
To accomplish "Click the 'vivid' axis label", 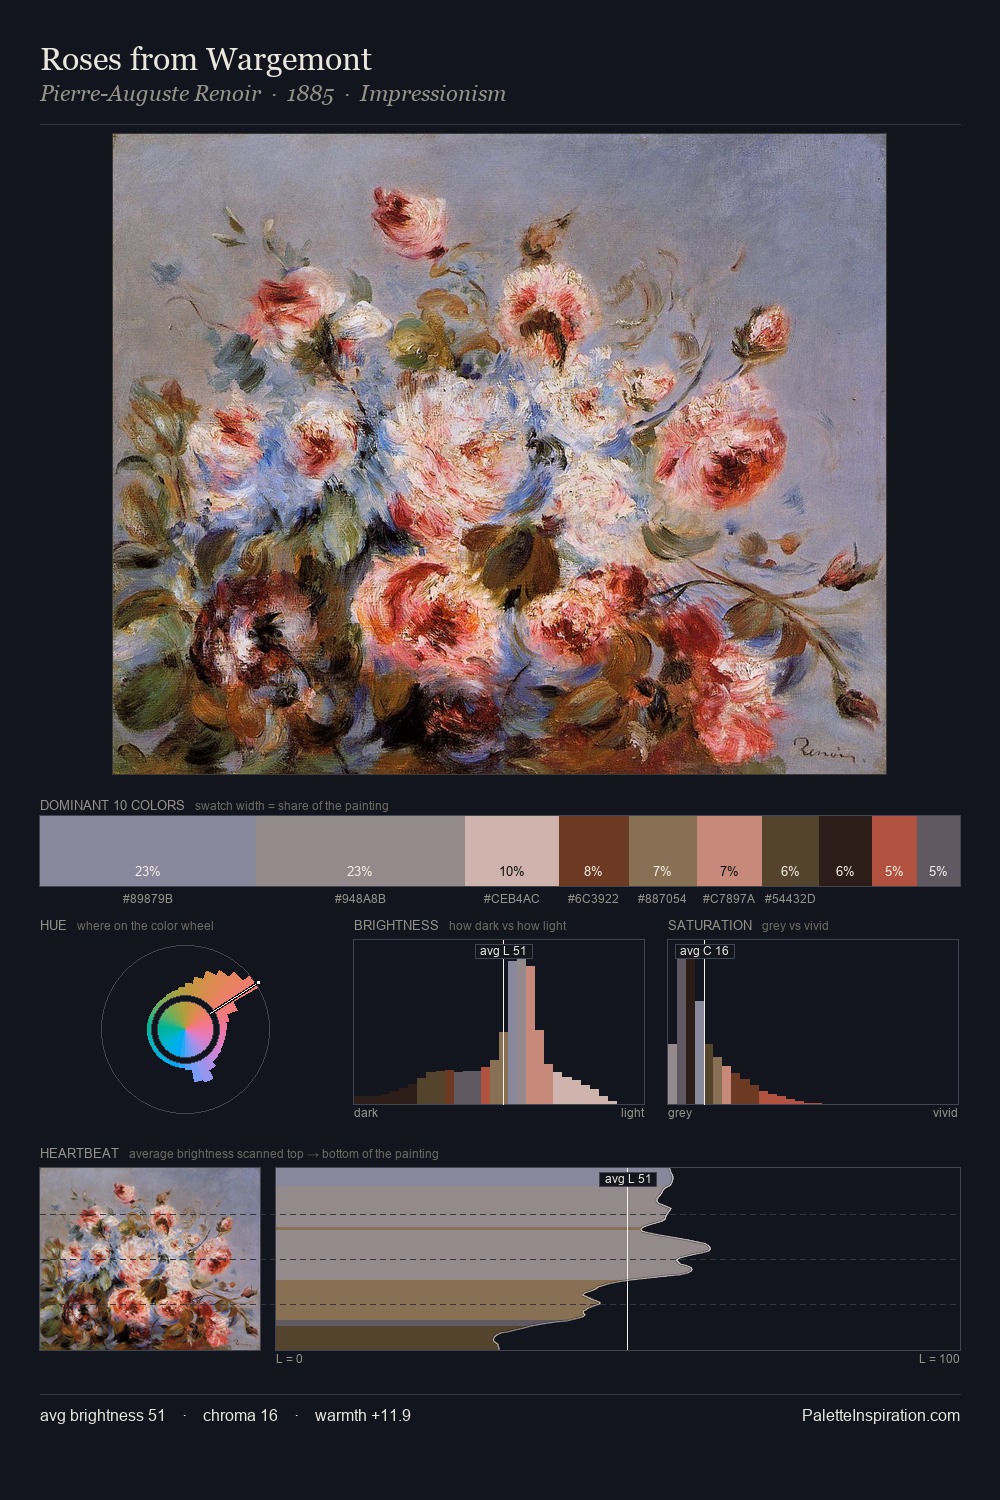I will click(x=945, y=1113).
